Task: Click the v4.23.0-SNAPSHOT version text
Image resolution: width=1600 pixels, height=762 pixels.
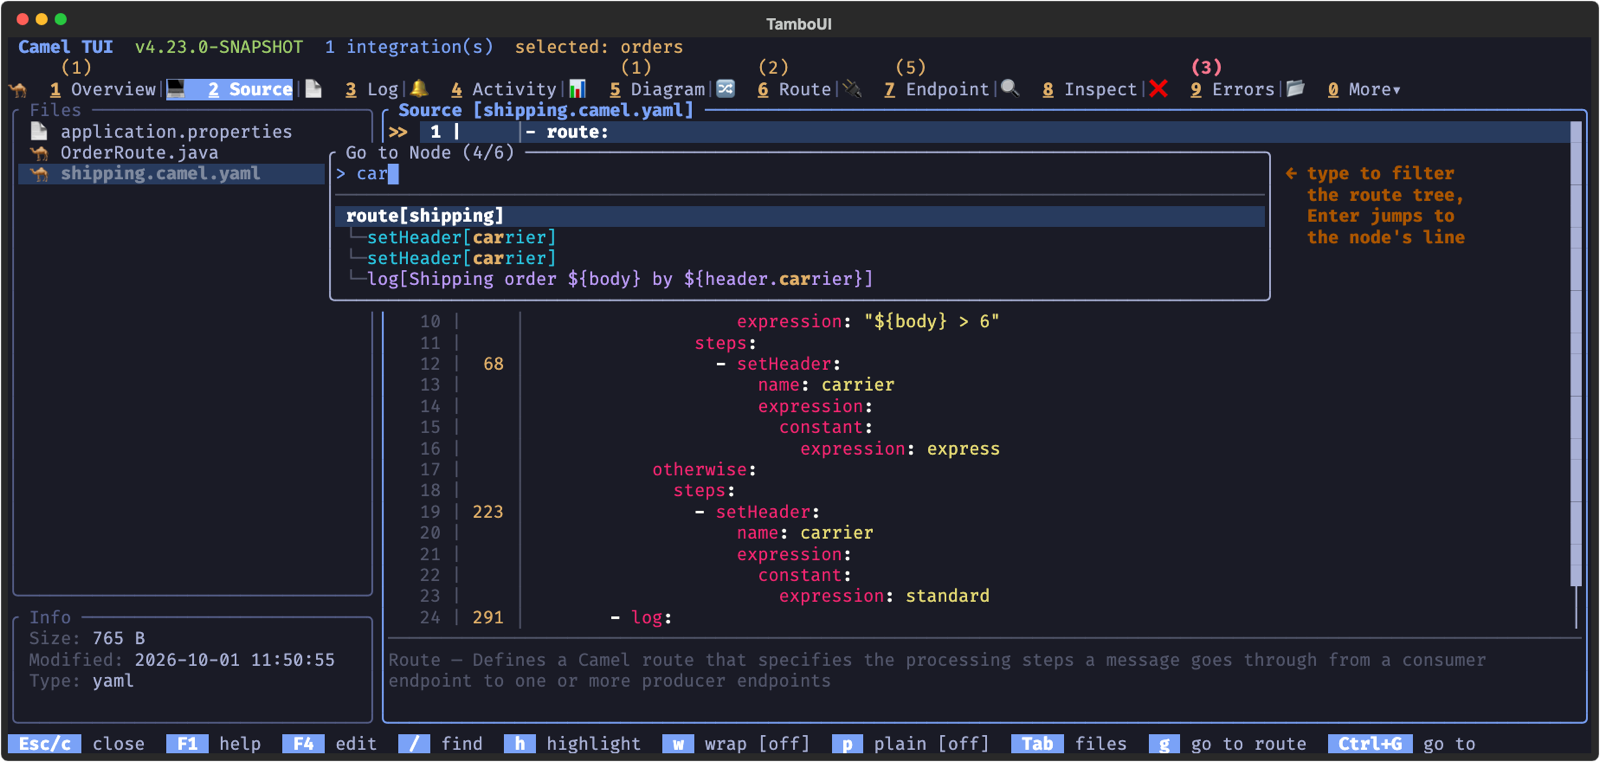Action: click(219, 47)
